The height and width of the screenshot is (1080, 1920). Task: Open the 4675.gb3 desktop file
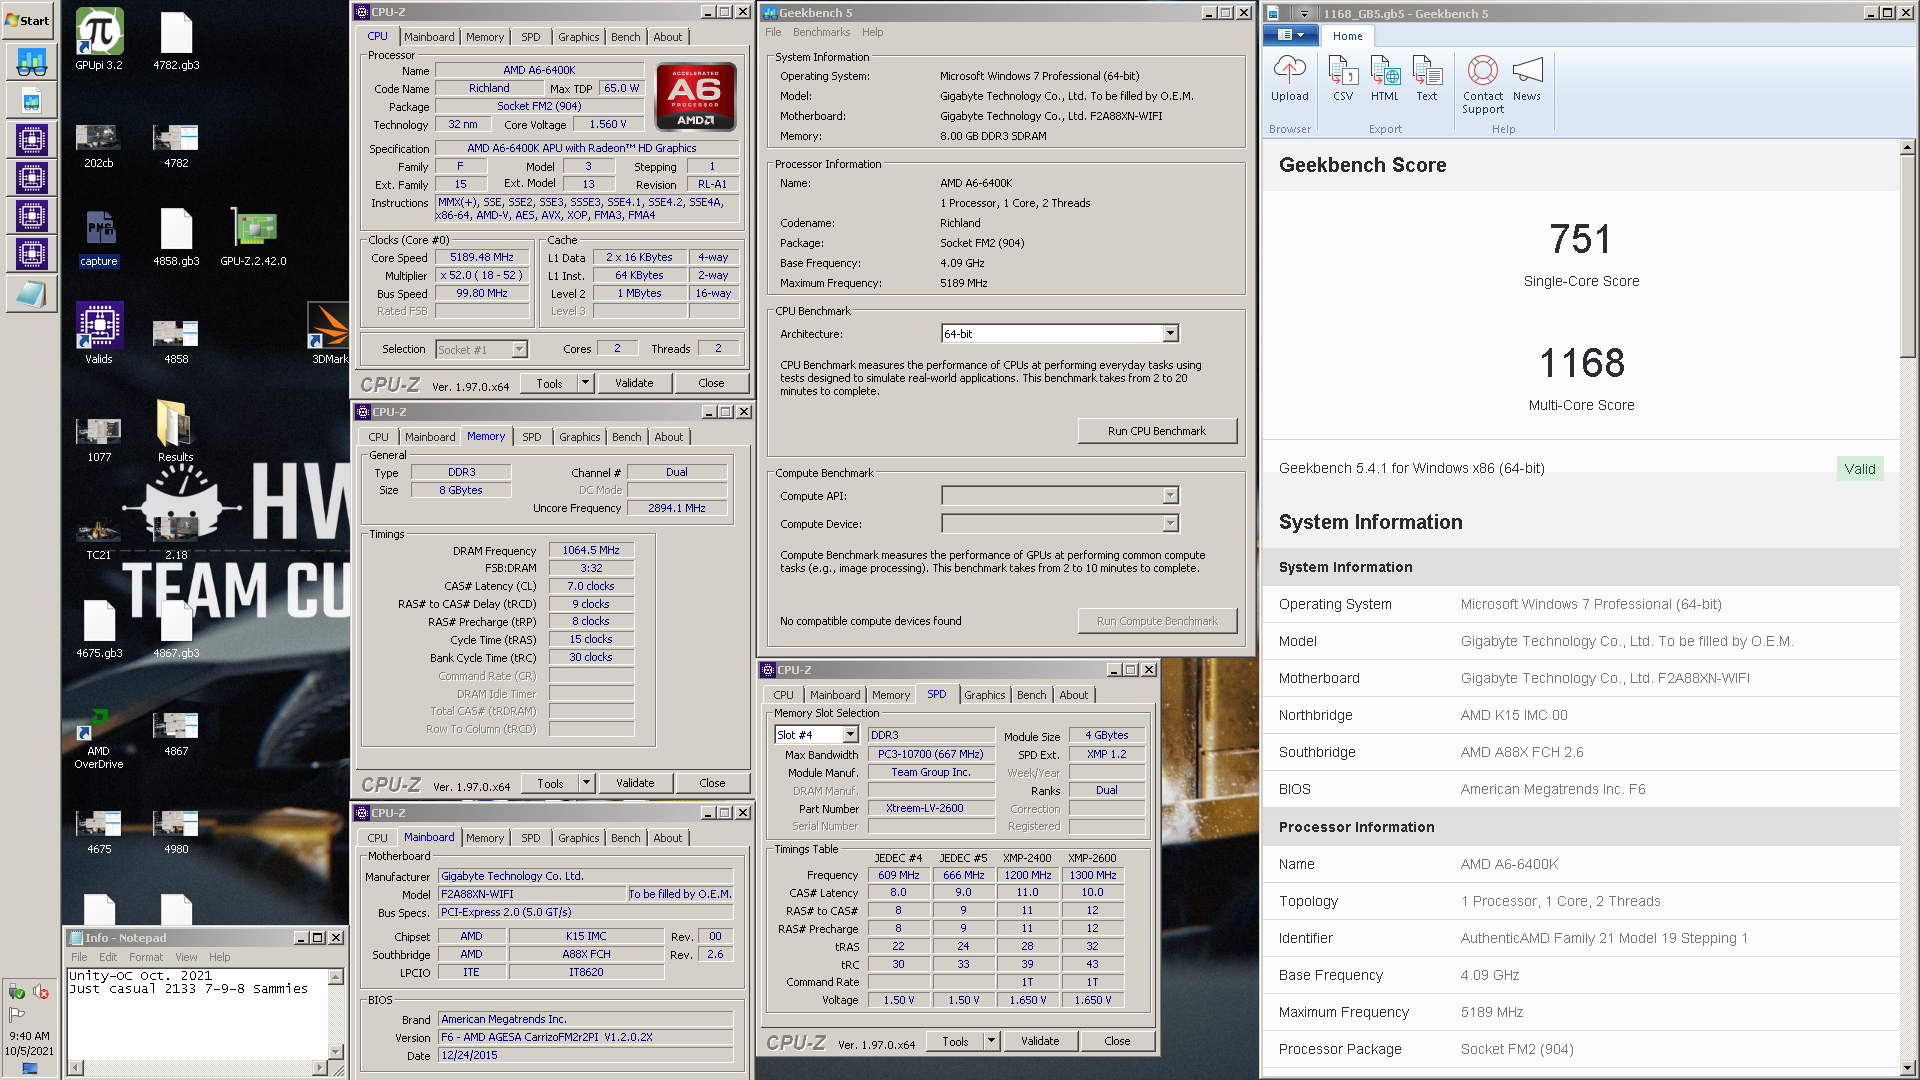point(99,630)
